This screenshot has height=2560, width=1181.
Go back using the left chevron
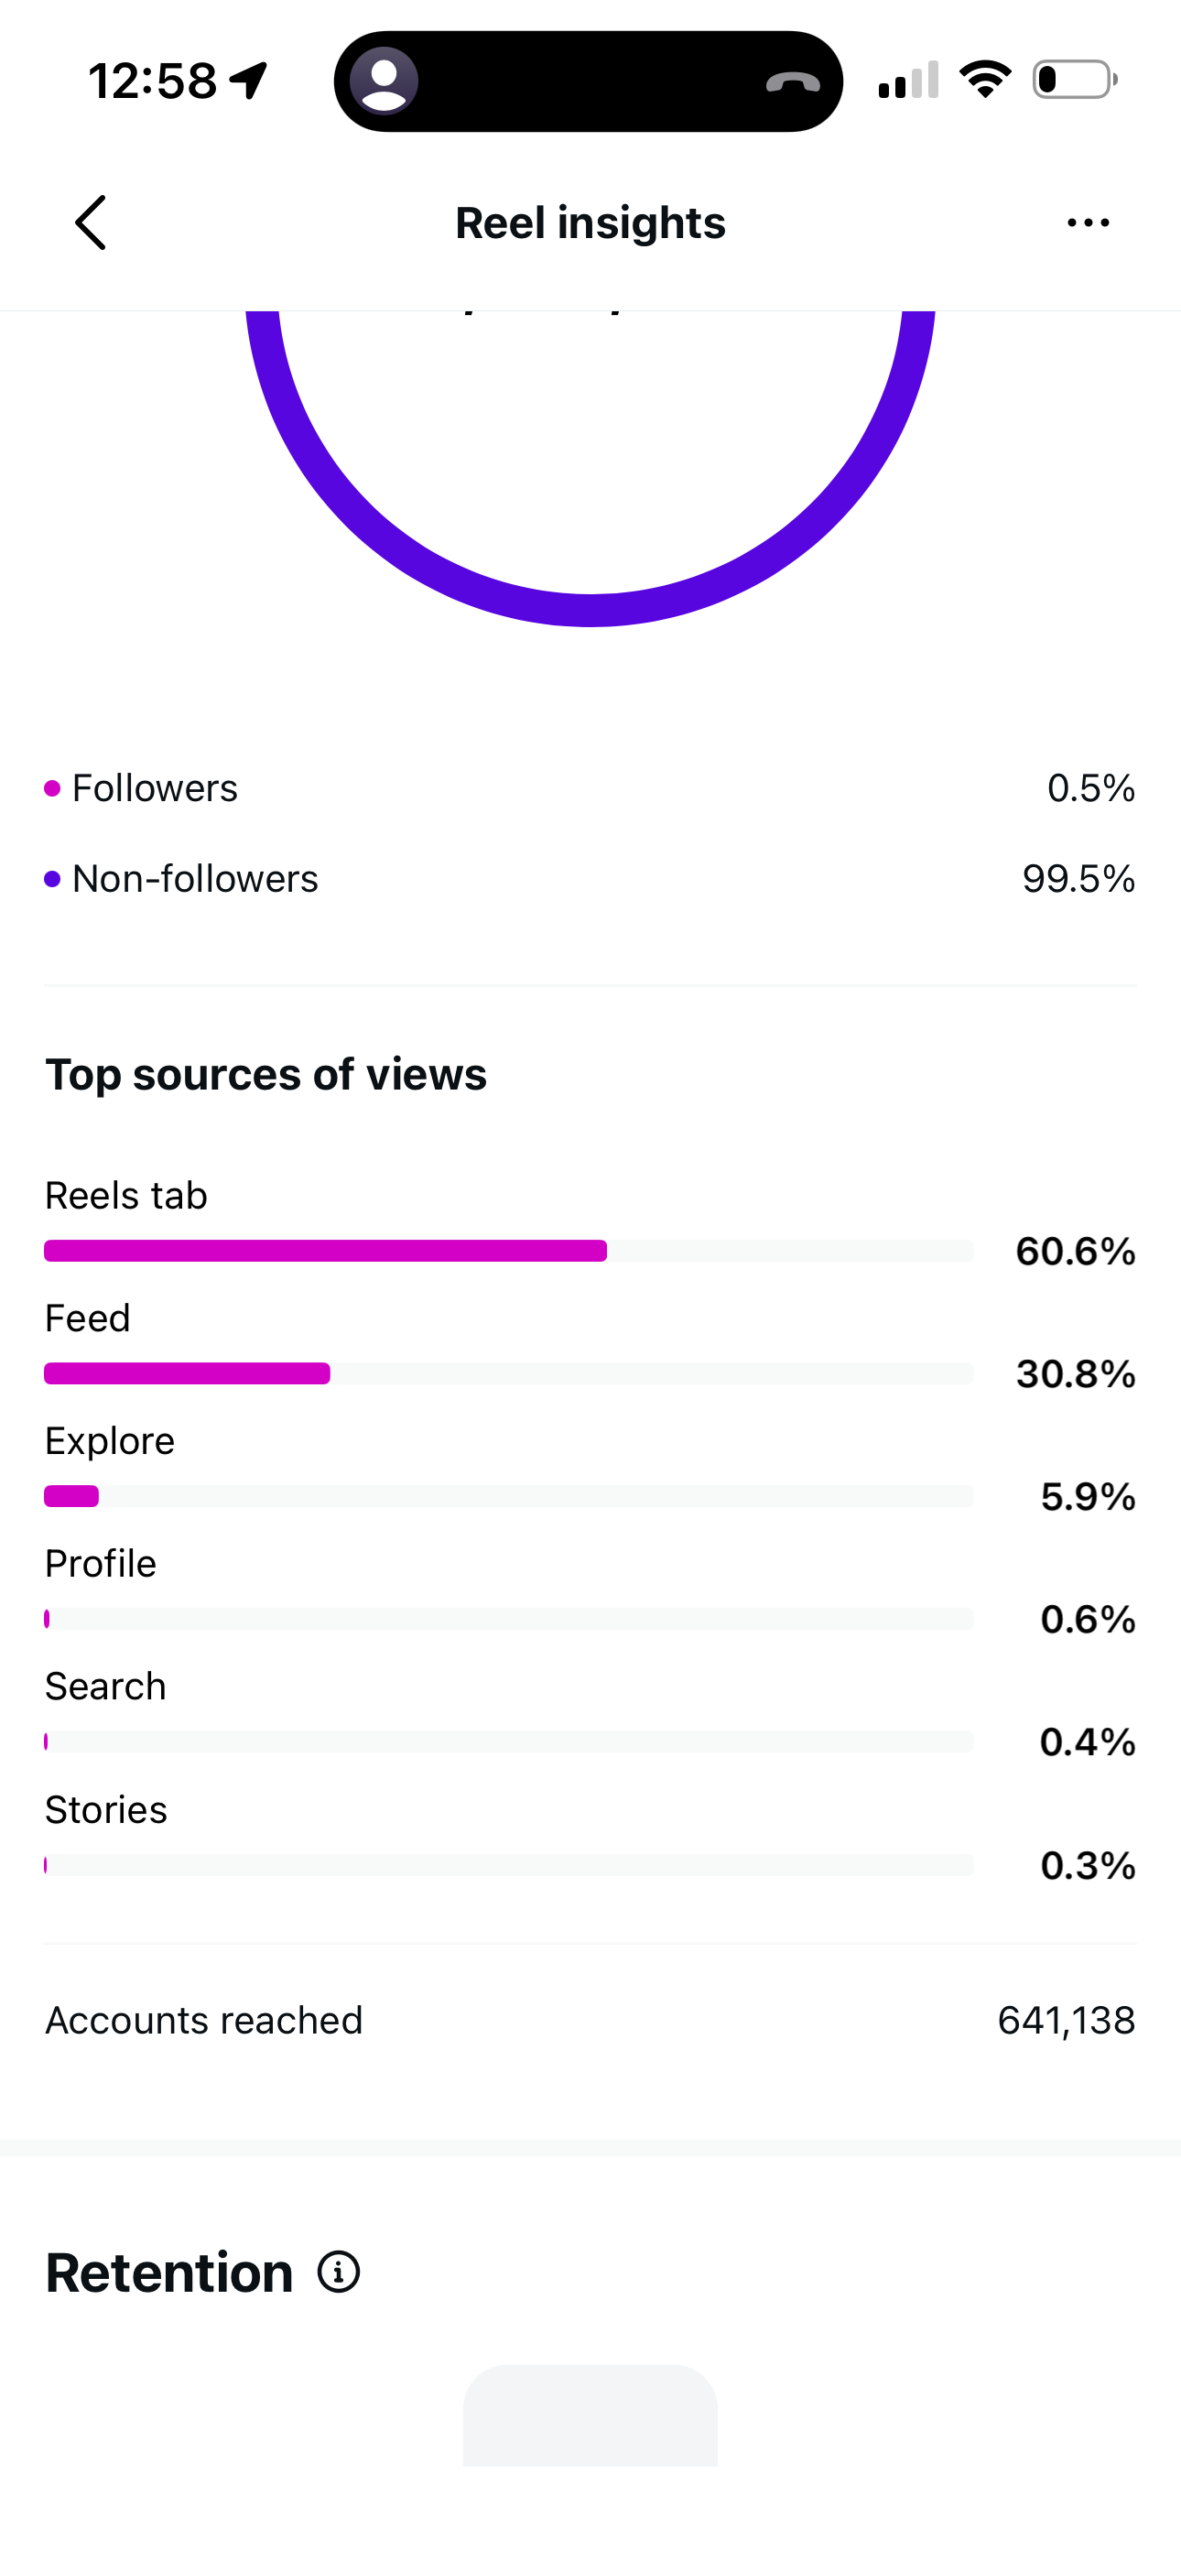[x=90, y=222]
